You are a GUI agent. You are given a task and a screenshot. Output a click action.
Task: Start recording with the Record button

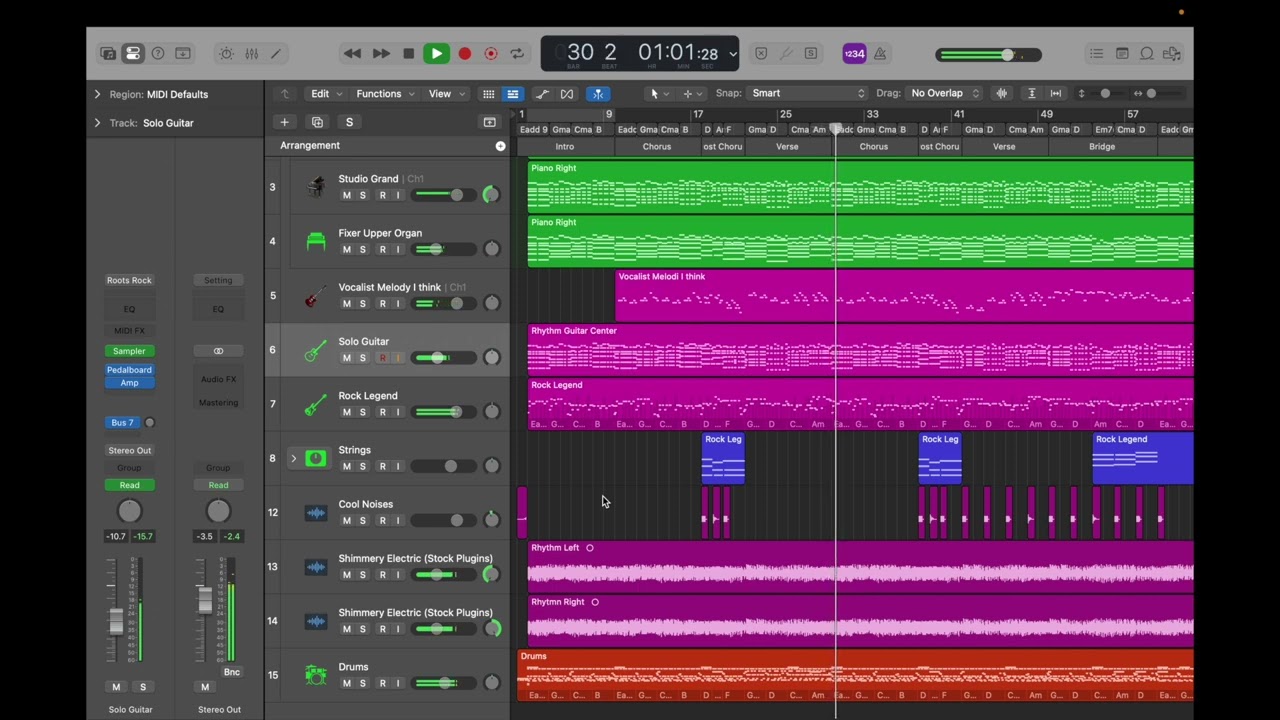465,54
